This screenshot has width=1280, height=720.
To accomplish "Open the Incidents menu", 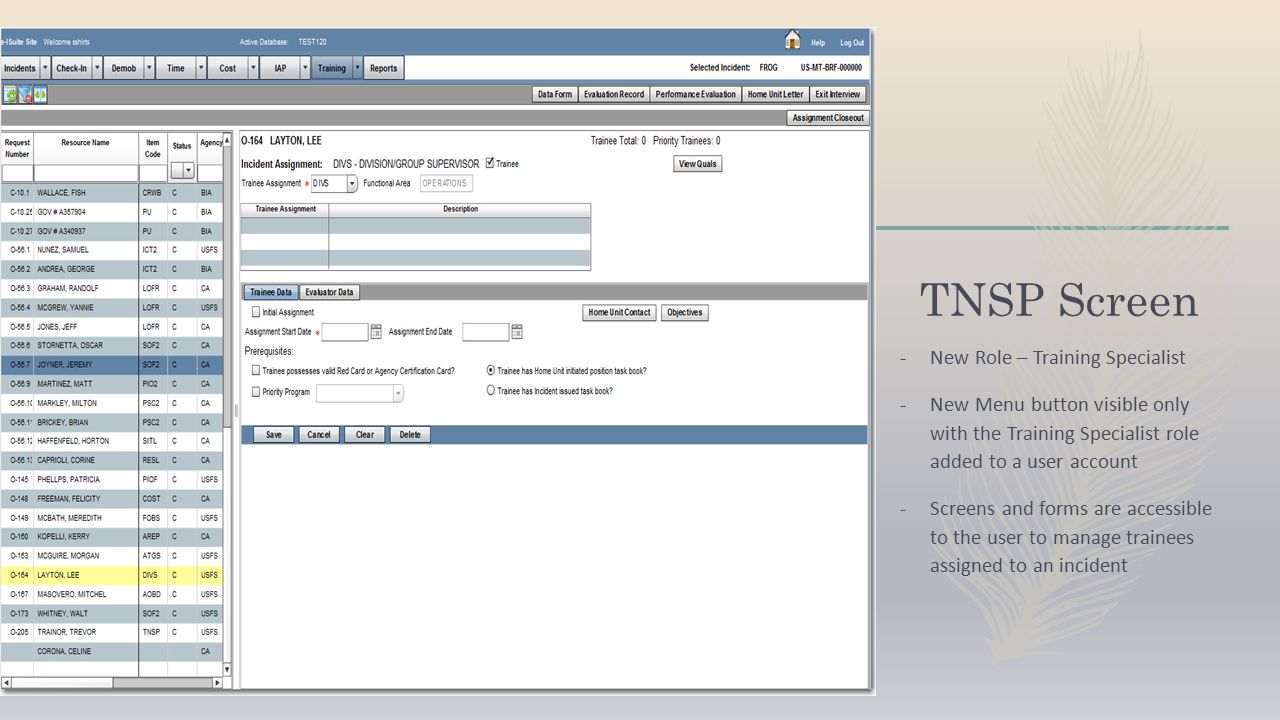I will coord(20,68).
